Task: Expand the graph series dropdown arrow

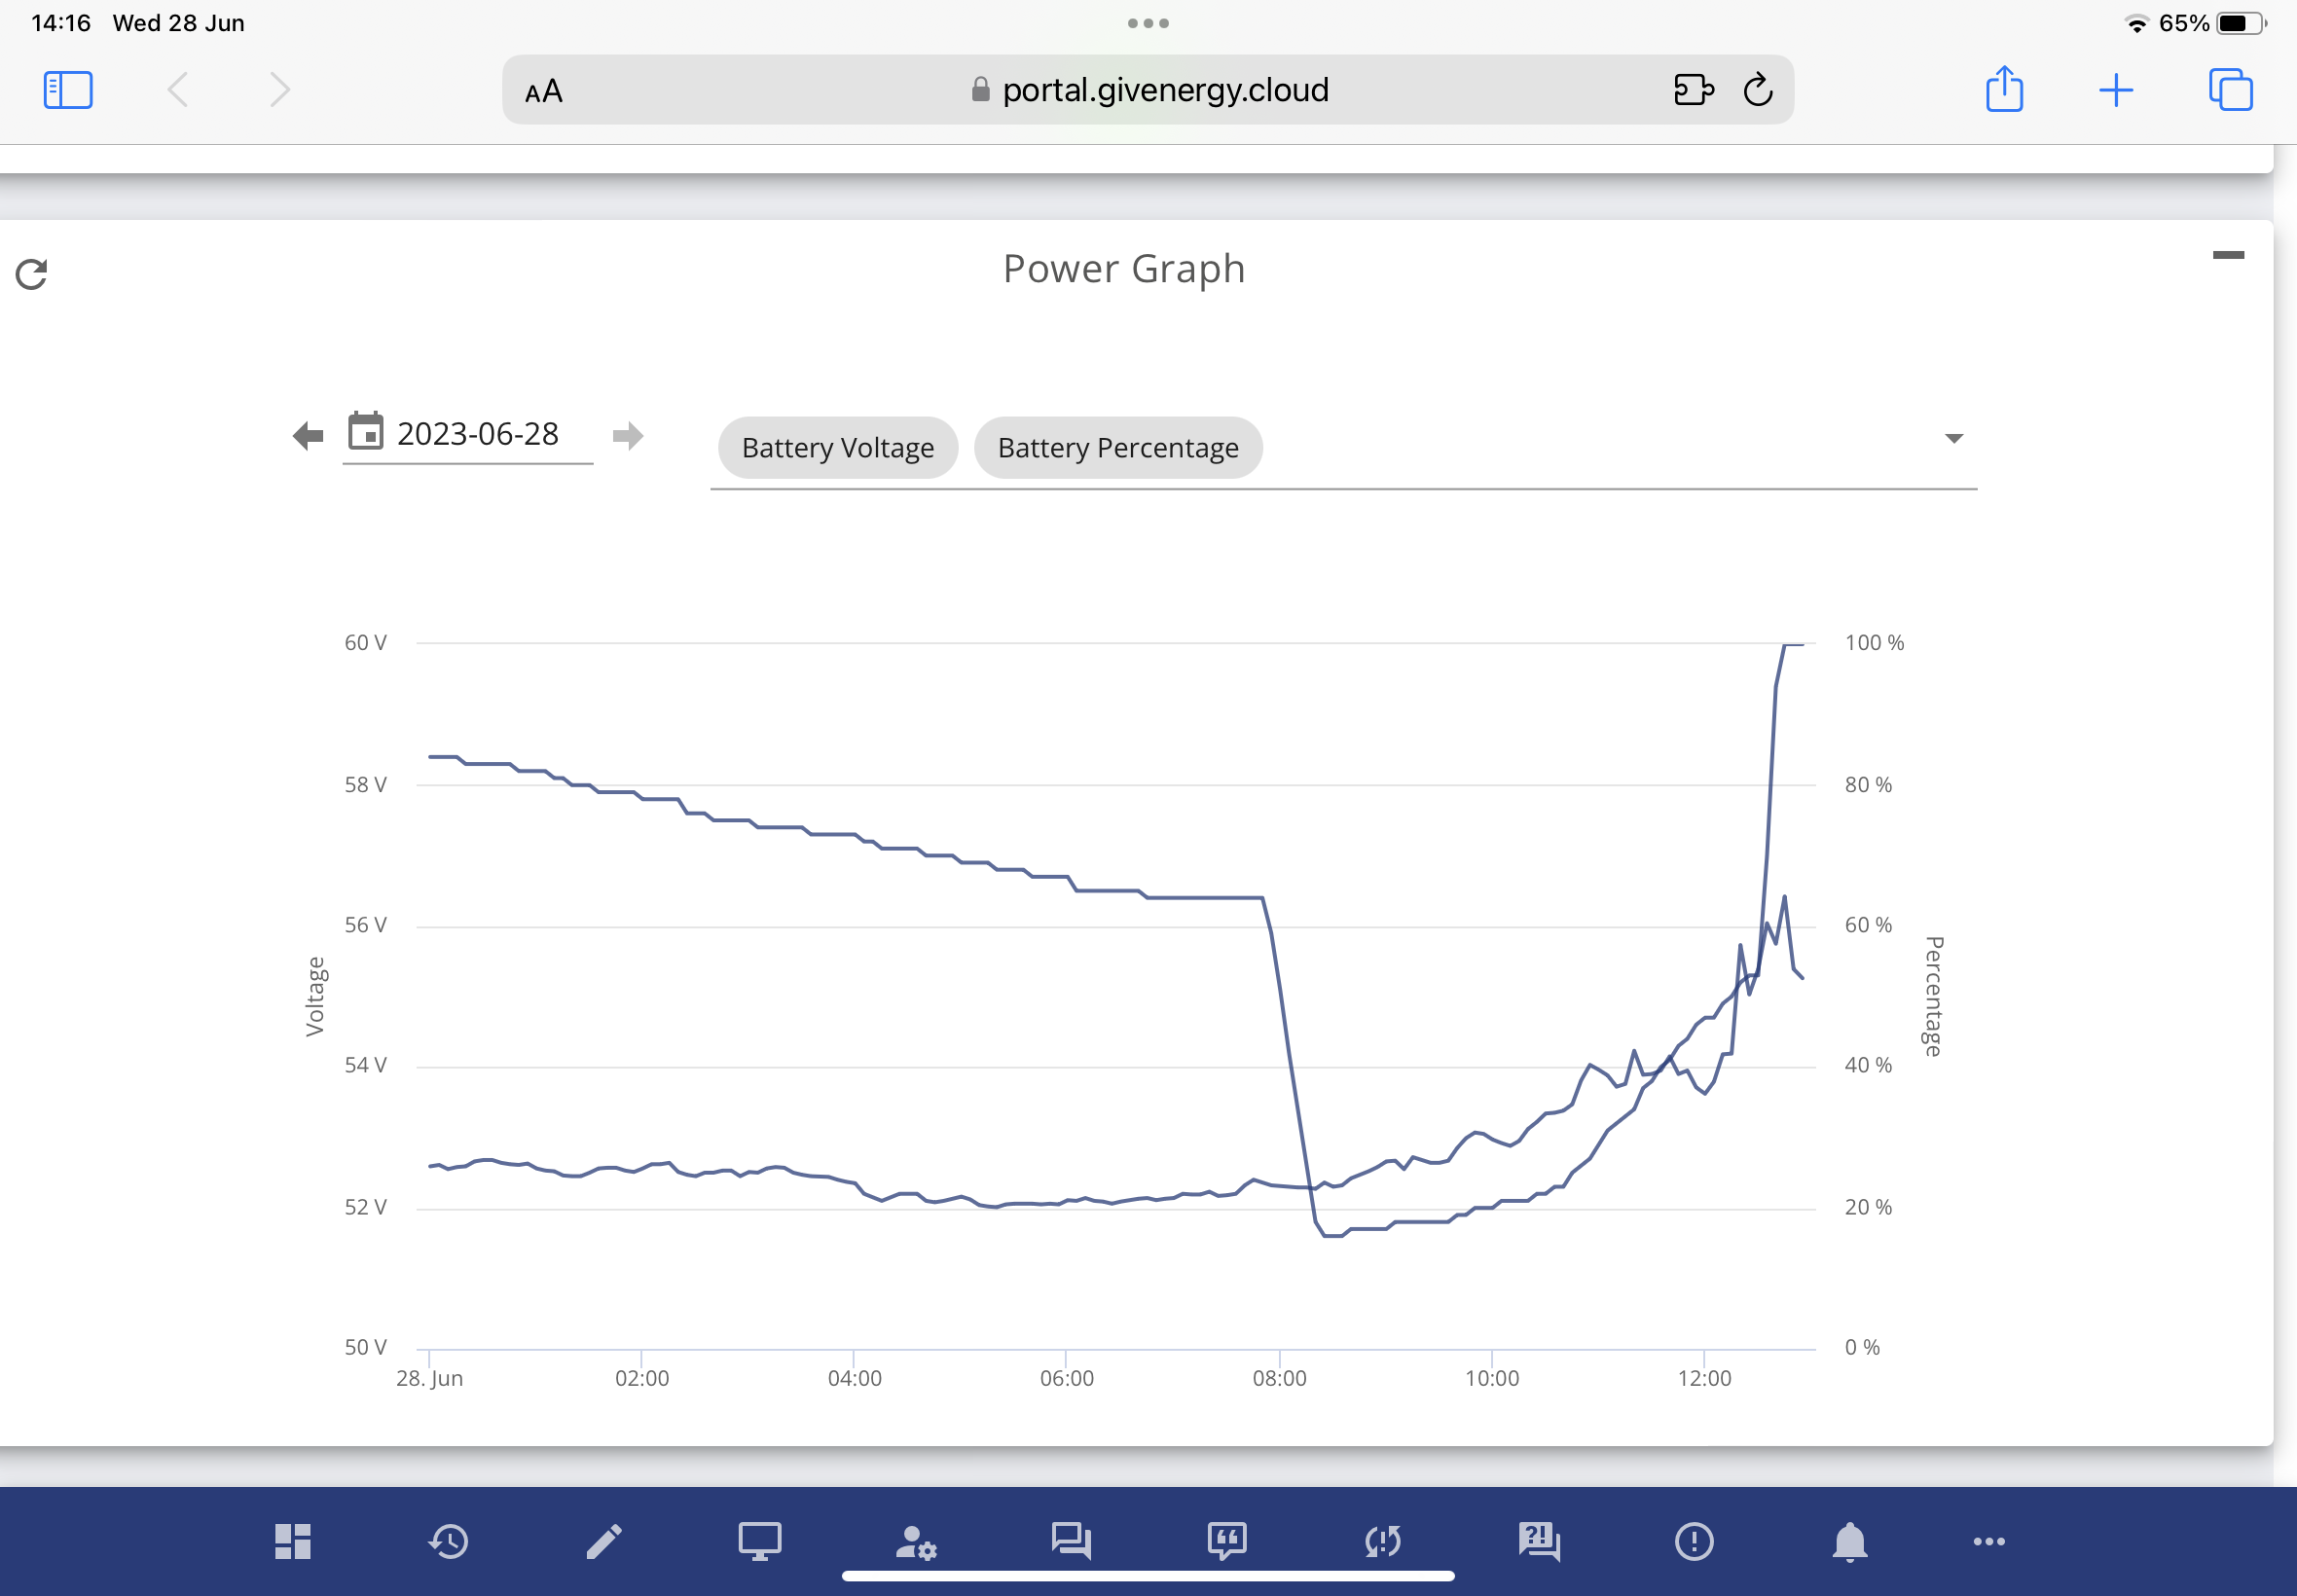Action: pos(1953,439)
